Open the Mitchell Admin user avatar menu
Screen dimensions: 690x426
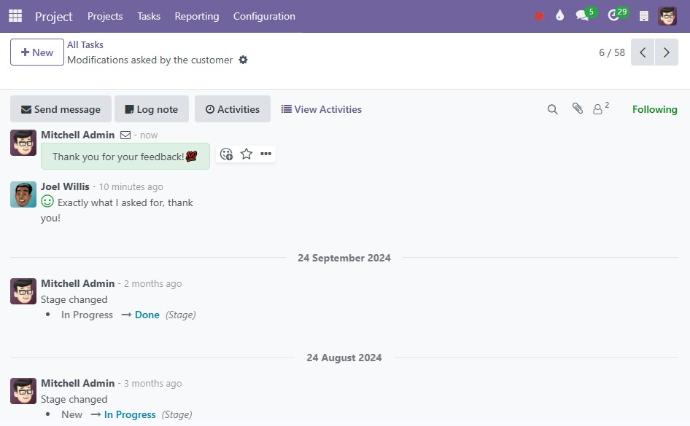668,16
